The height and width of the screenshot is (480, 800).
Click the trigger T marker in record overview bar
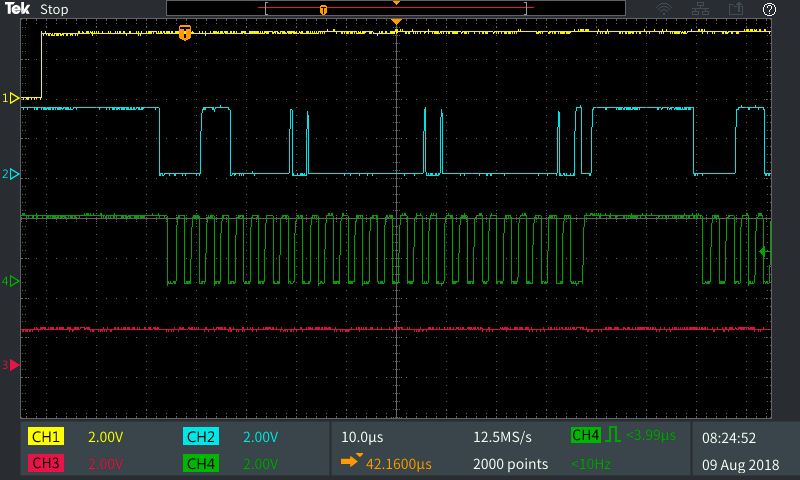[x=323, y=10]
